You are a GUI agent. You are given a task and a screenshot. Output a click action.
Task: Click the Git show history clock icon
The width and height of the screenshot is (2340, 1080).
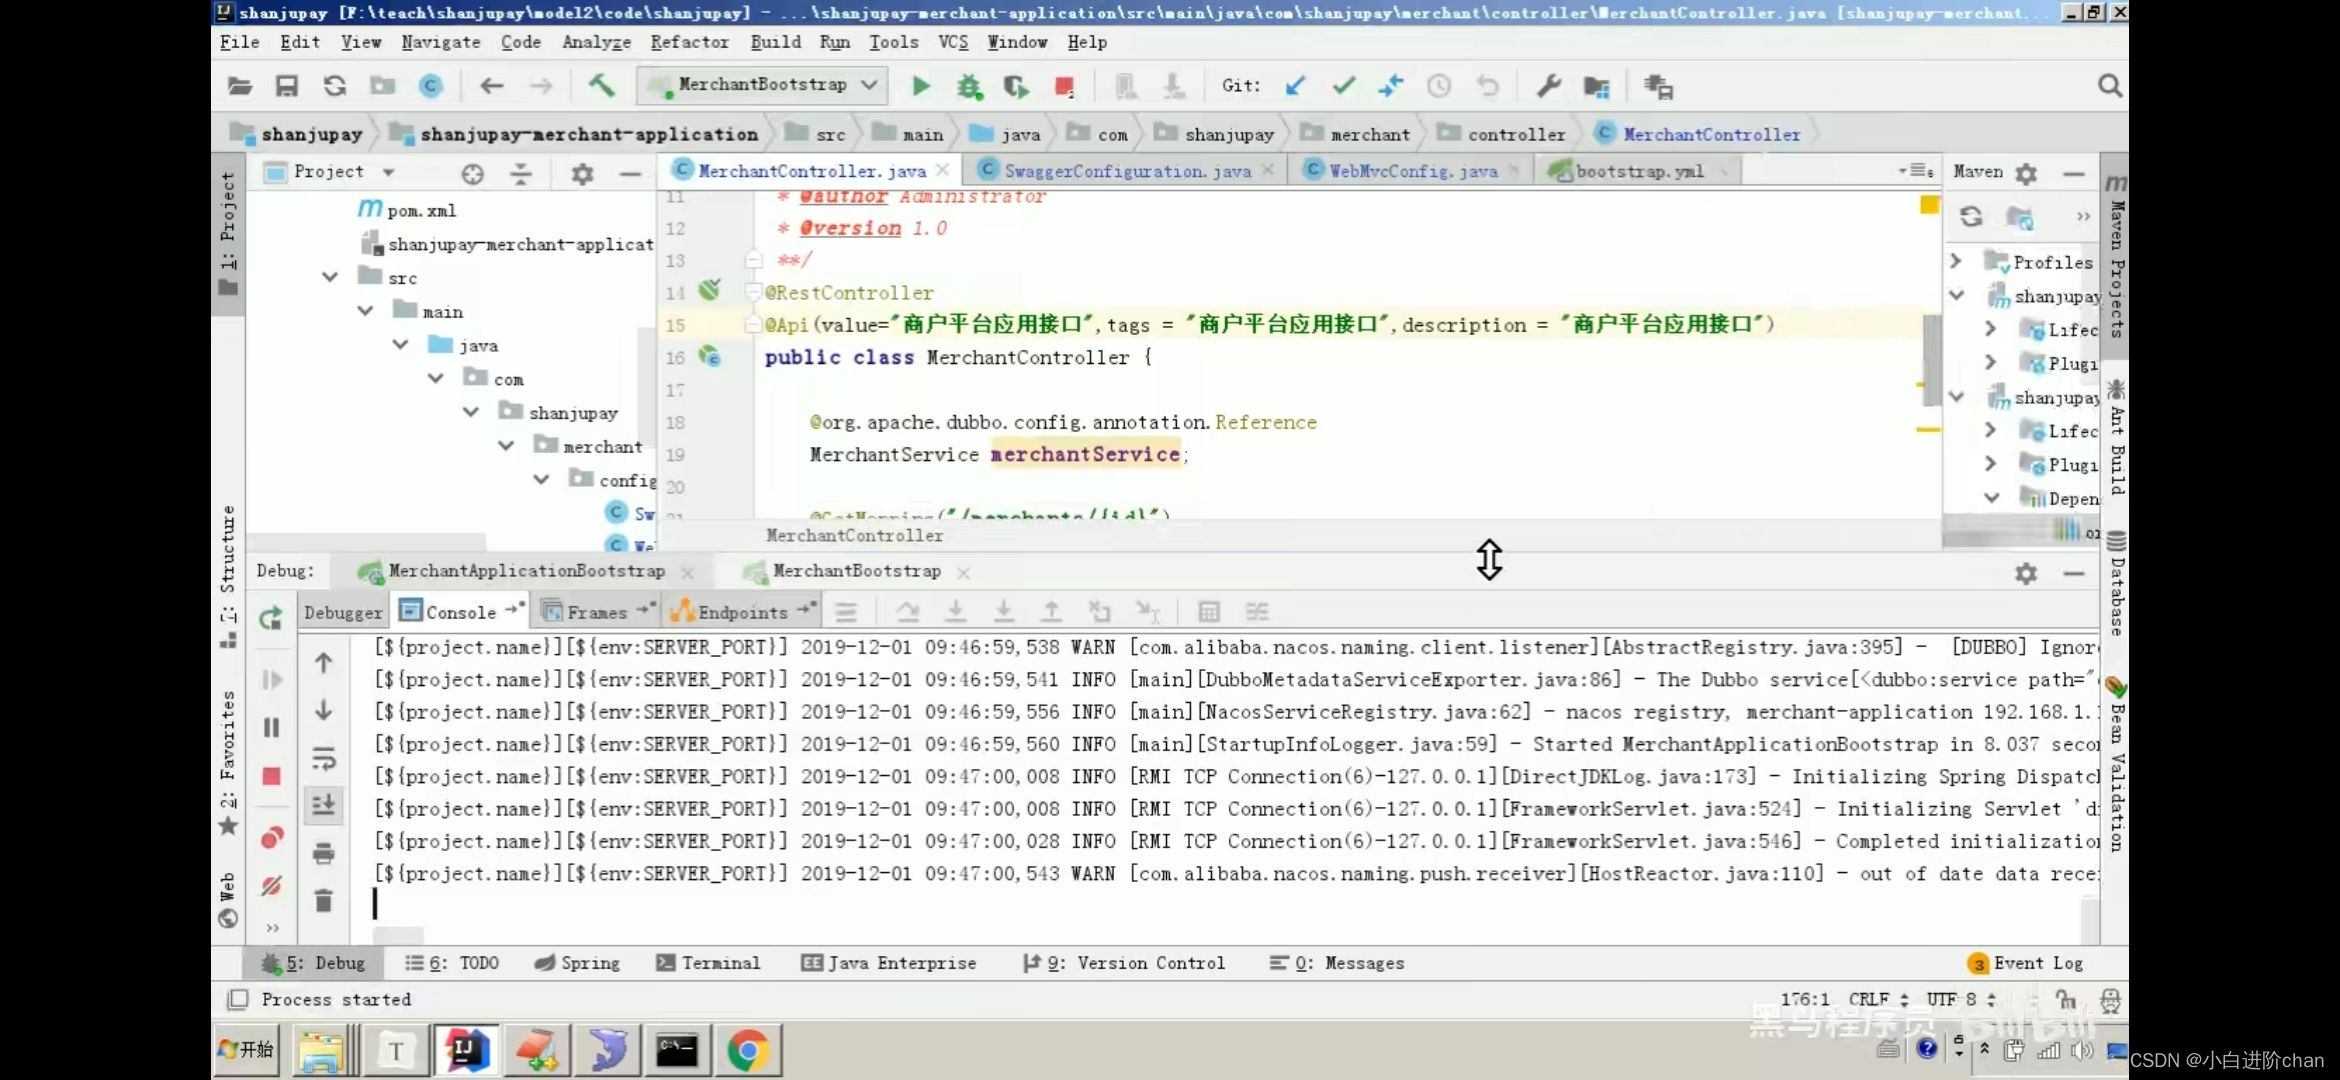[x=1439, y=86]
